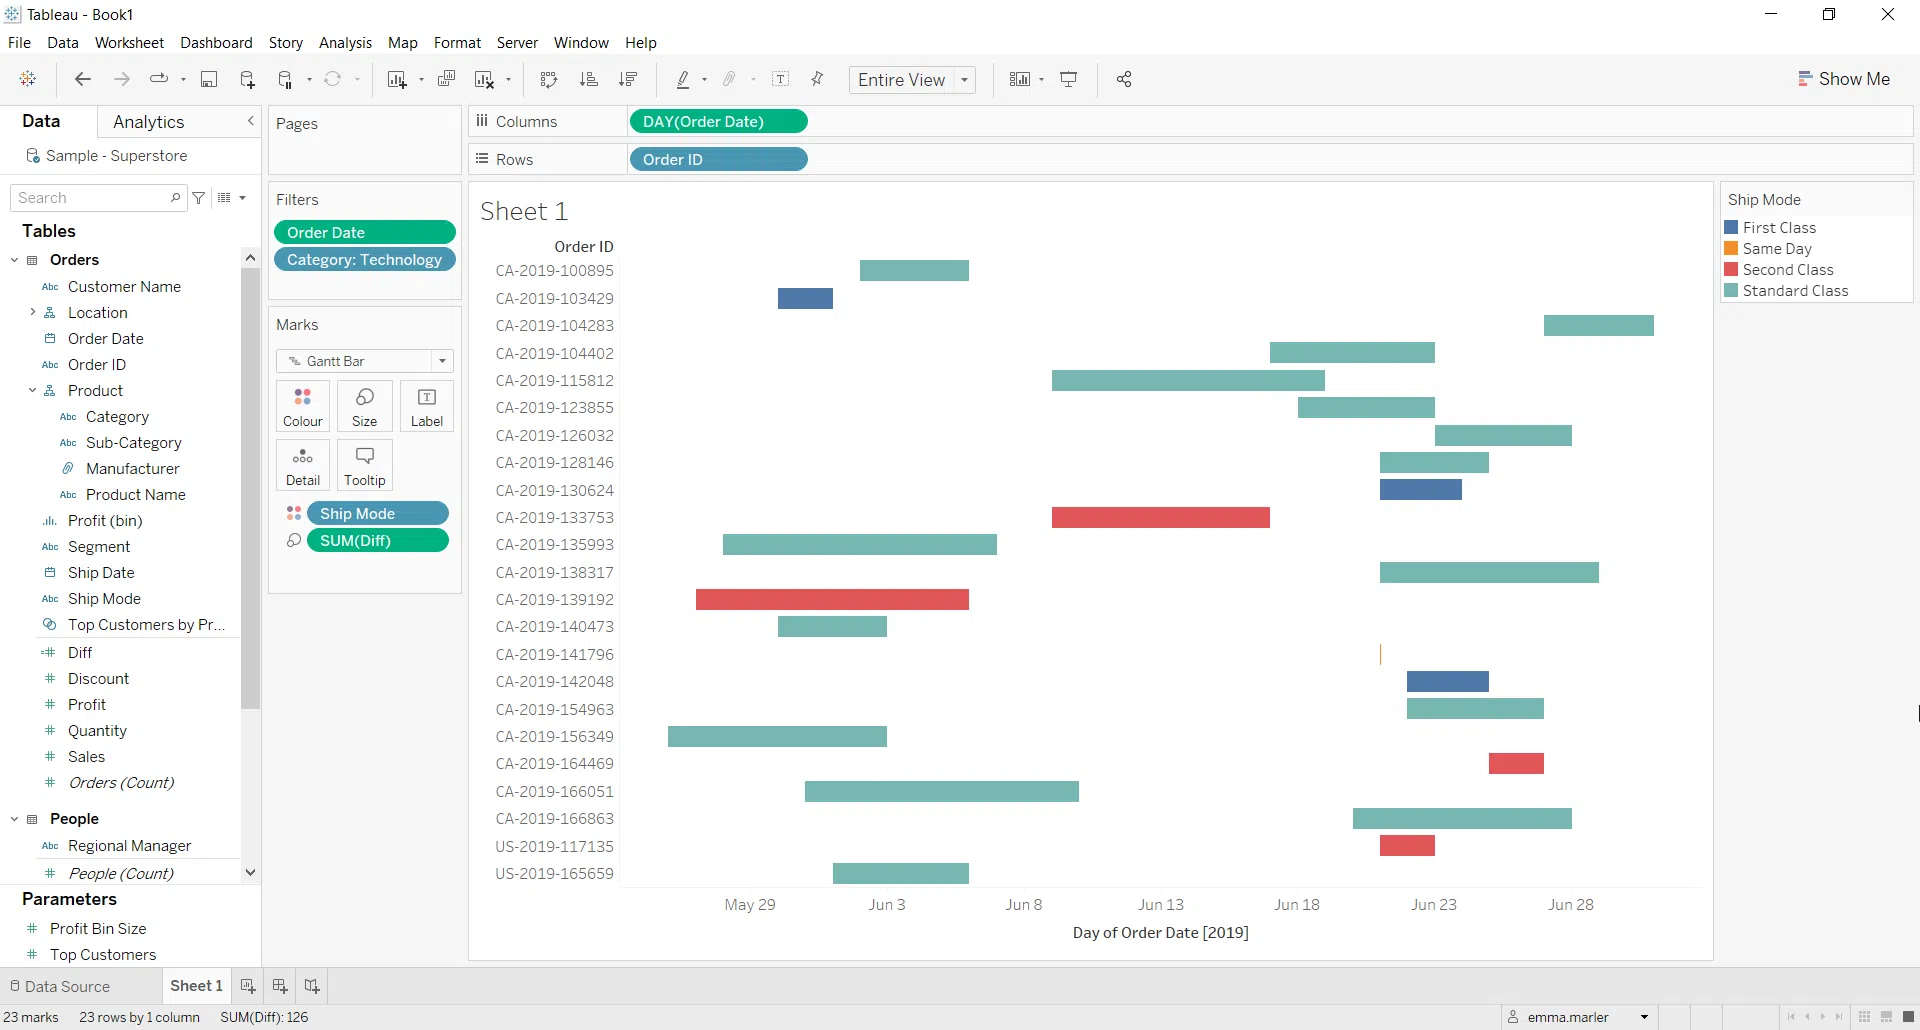
Task: Open Colour options on the Marks card
Action: pyautogui.click(x=302, y=406)
